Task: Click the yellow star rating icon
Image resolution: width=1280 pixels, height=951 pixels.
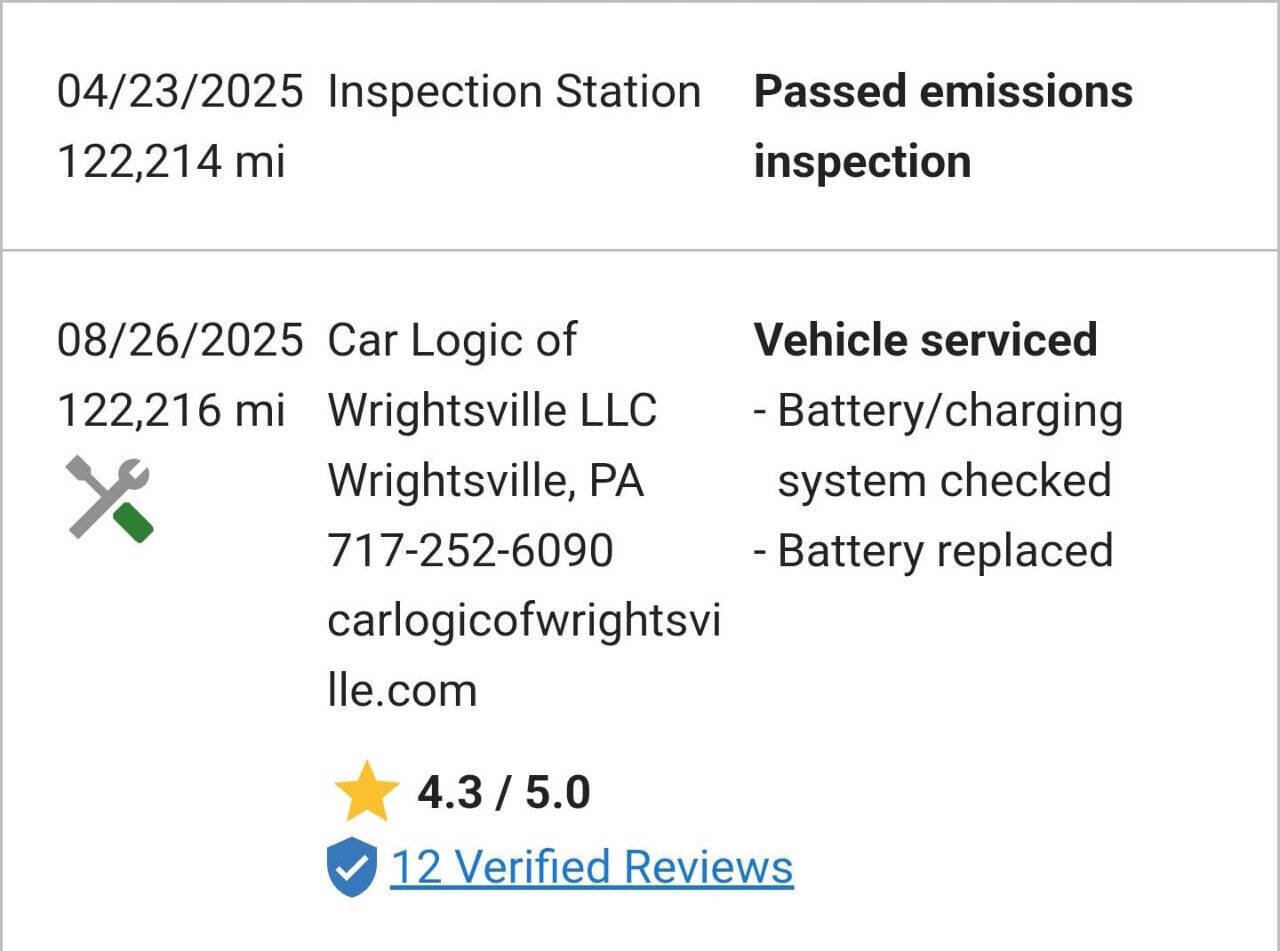Action: pos(369,789)
